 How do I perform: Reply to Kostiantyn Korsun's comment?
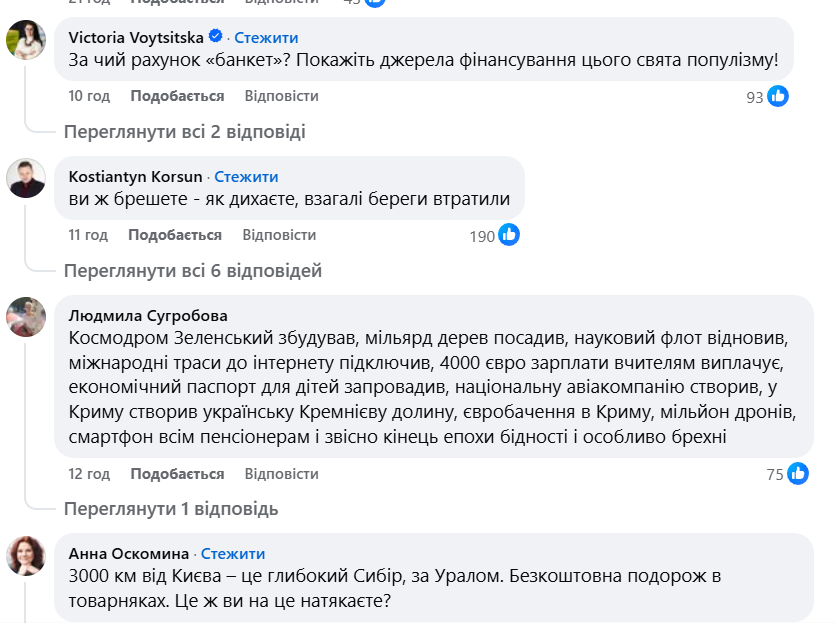[x=279, y=235]
